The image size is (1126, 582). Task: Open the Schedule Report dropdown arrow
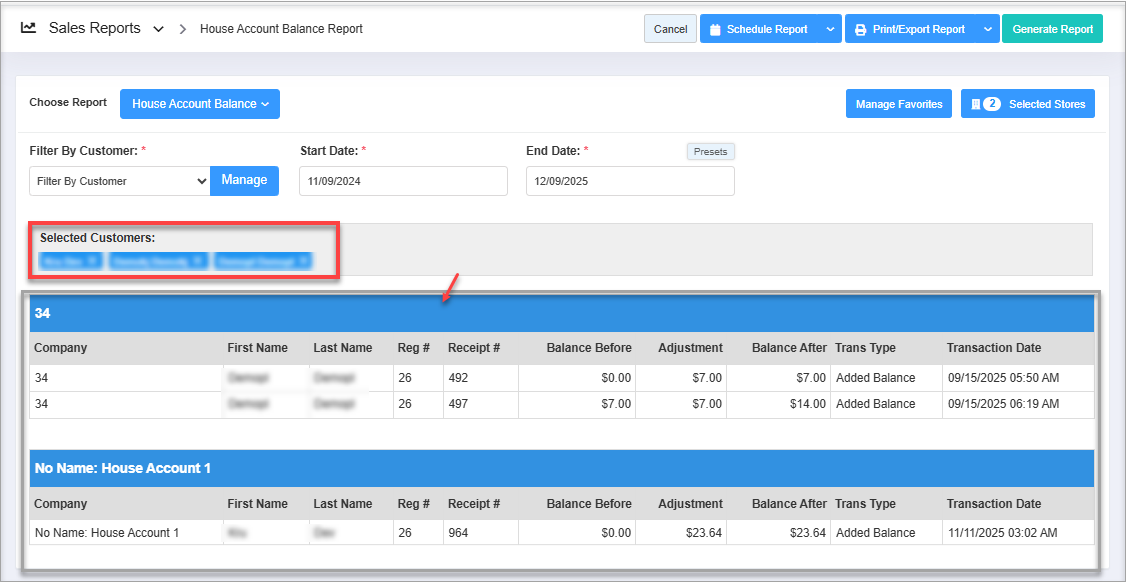[830, 30]
